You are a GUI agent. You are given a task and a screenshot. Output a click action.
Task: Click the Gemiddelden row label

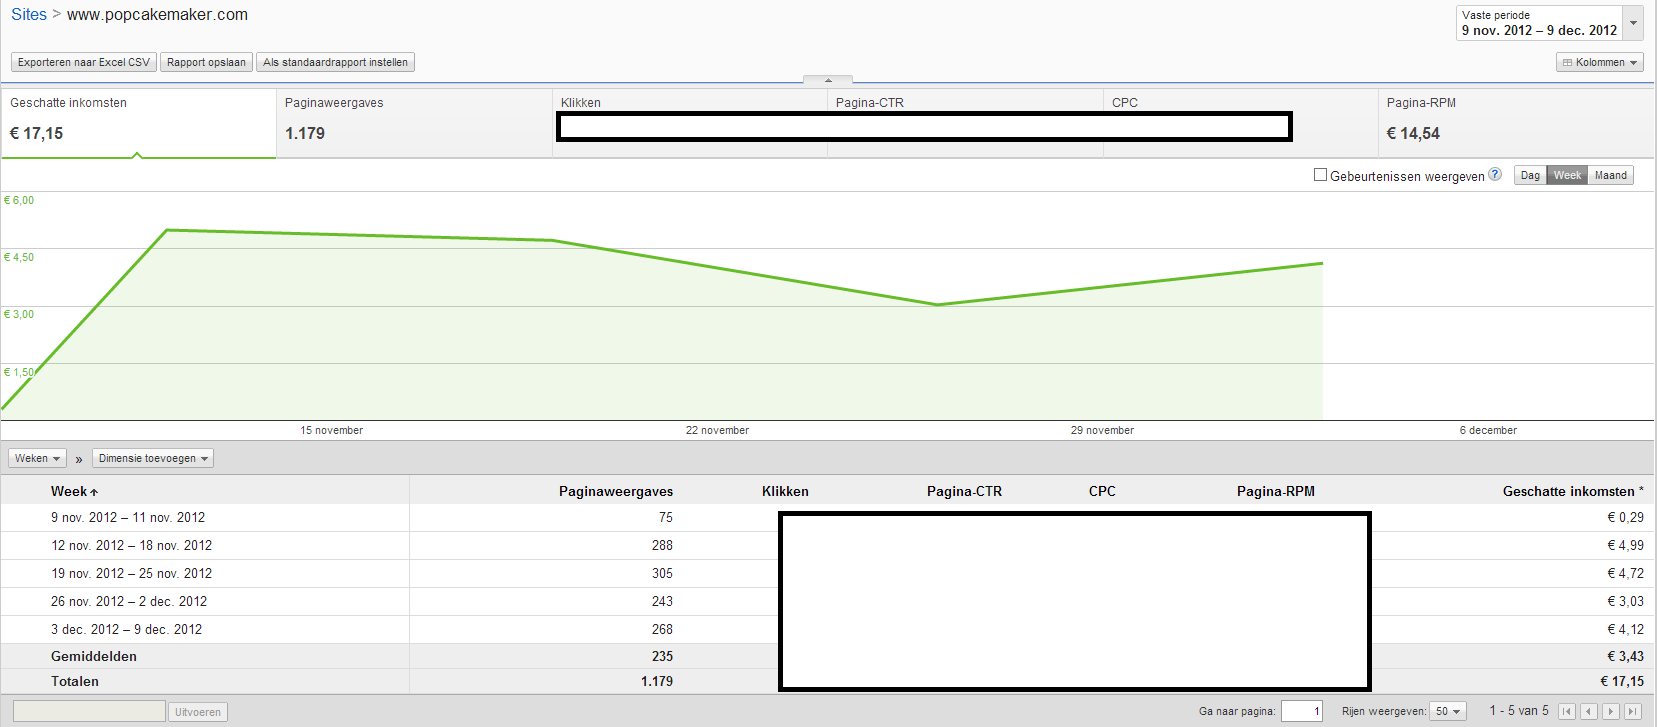(94, 656)
